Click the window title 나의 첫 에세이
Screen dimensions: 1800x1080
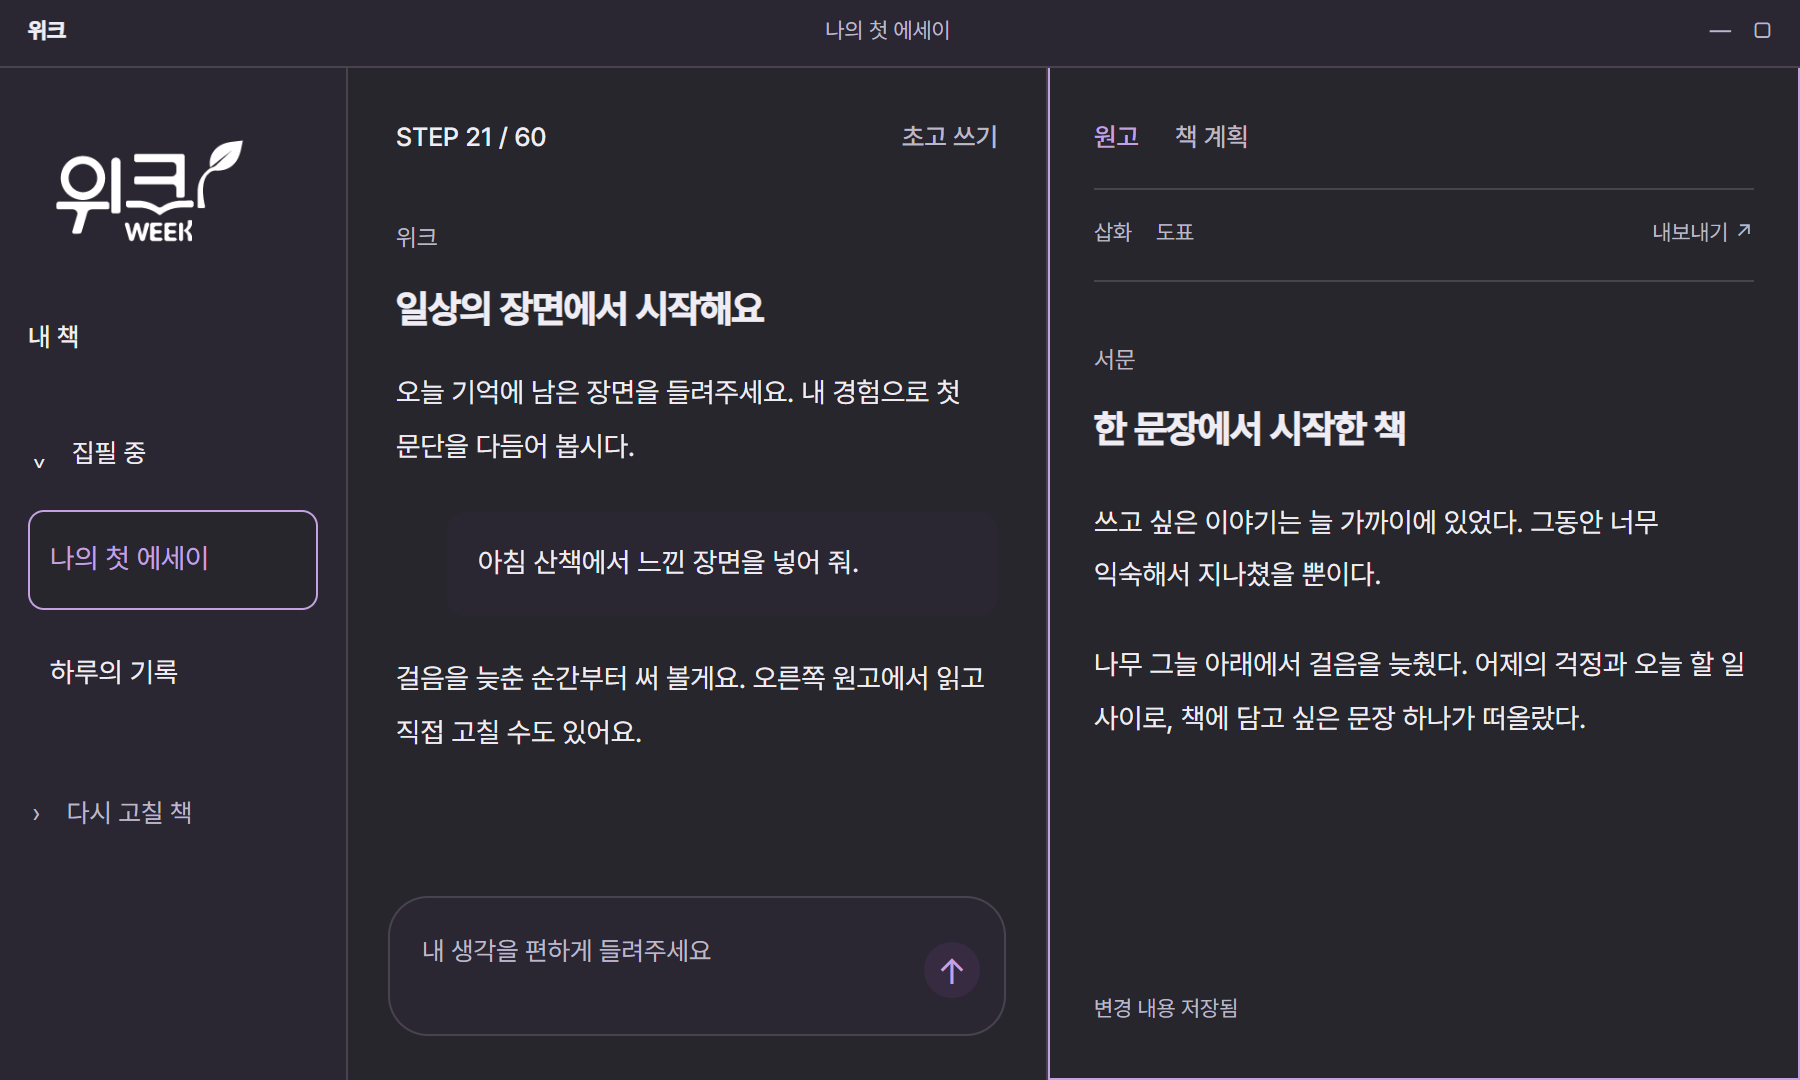click(887, 31)
